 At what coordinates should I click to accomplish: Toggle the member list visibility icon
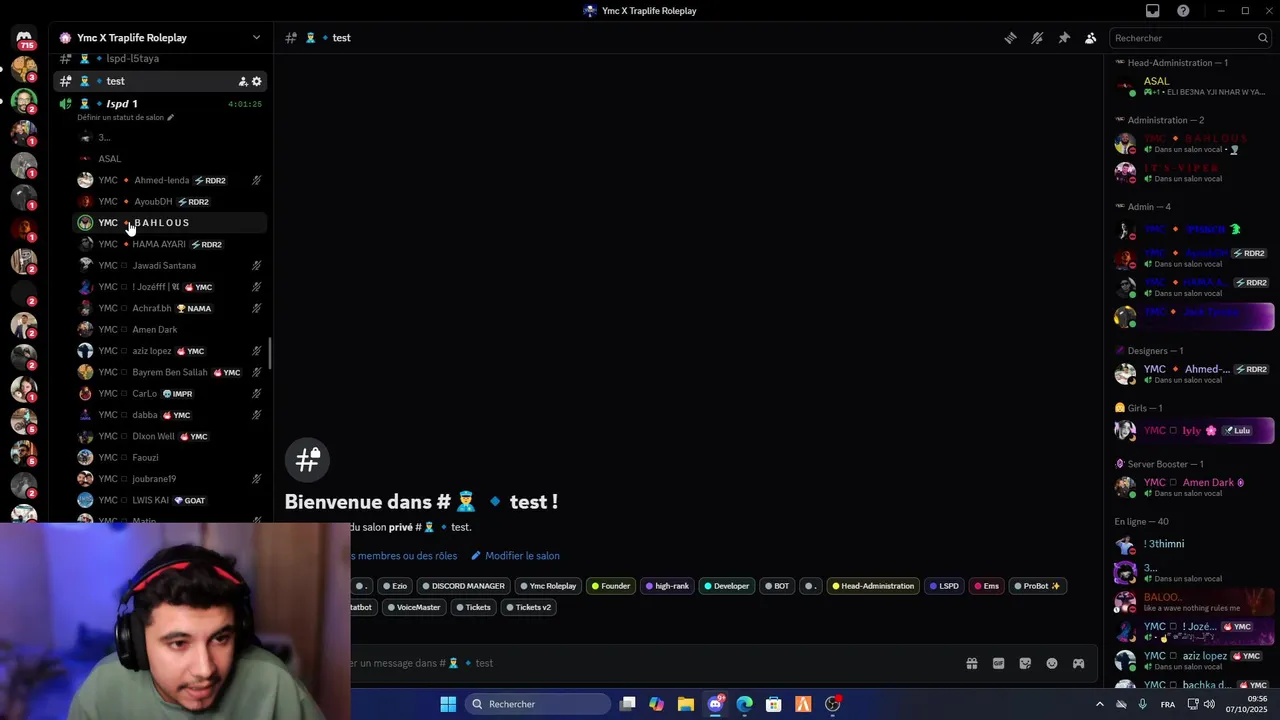click(1091, 38)
